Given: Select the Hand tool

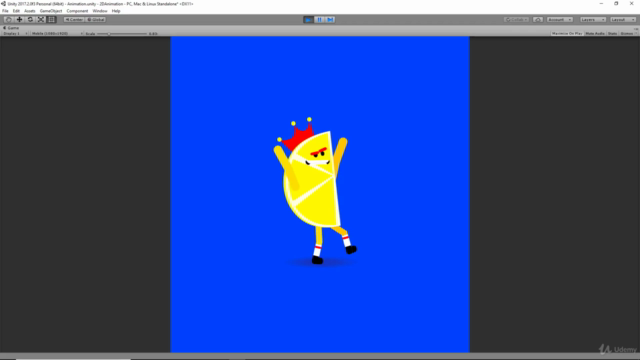Looking at the screenshot, I should [9, 20].
